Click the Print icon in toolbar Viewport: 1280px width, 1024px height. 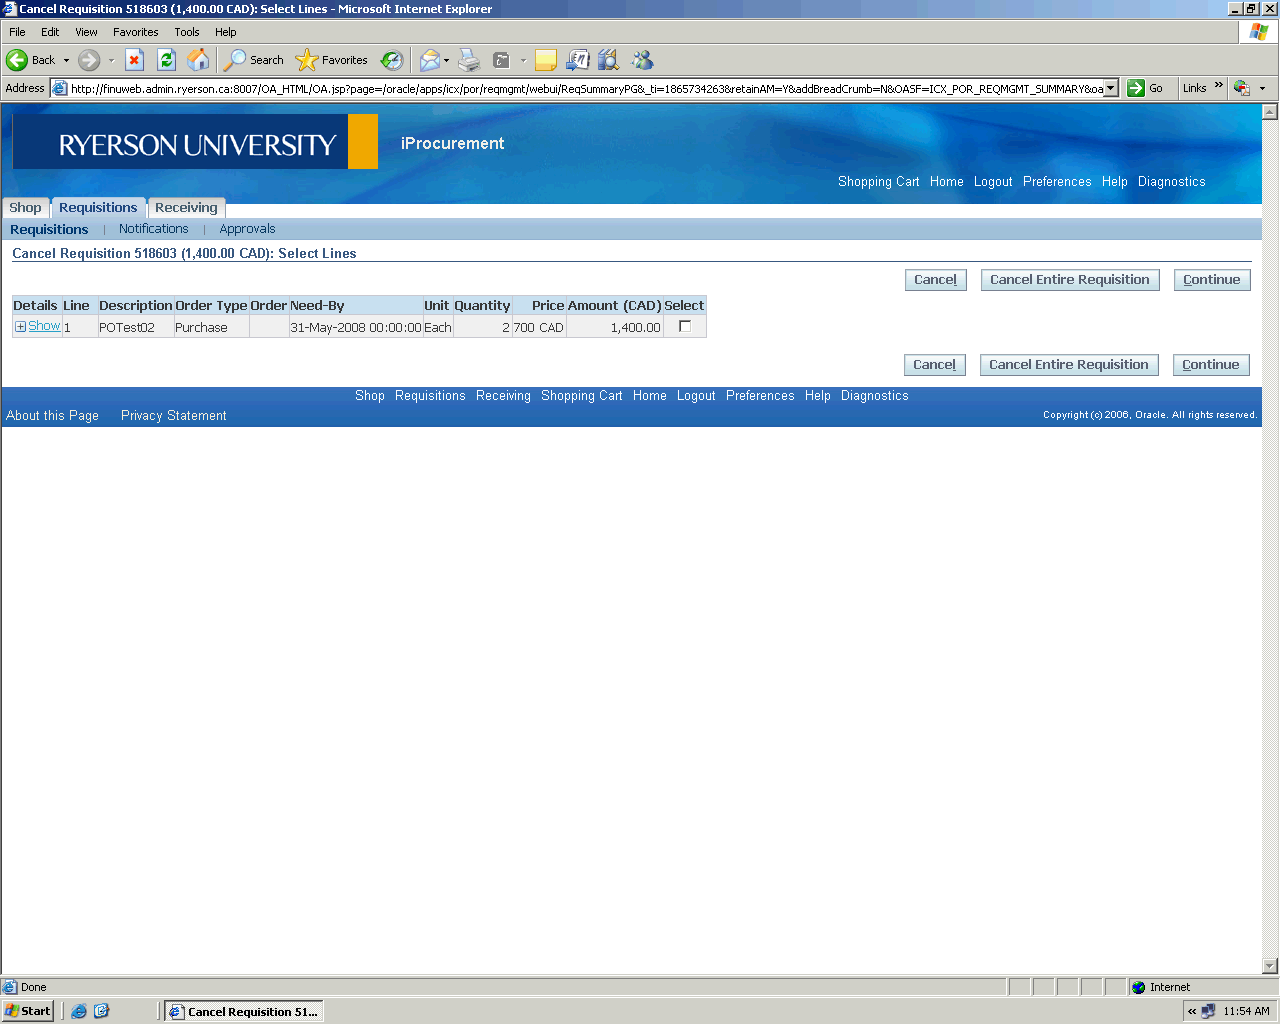[x=469, y=60]
